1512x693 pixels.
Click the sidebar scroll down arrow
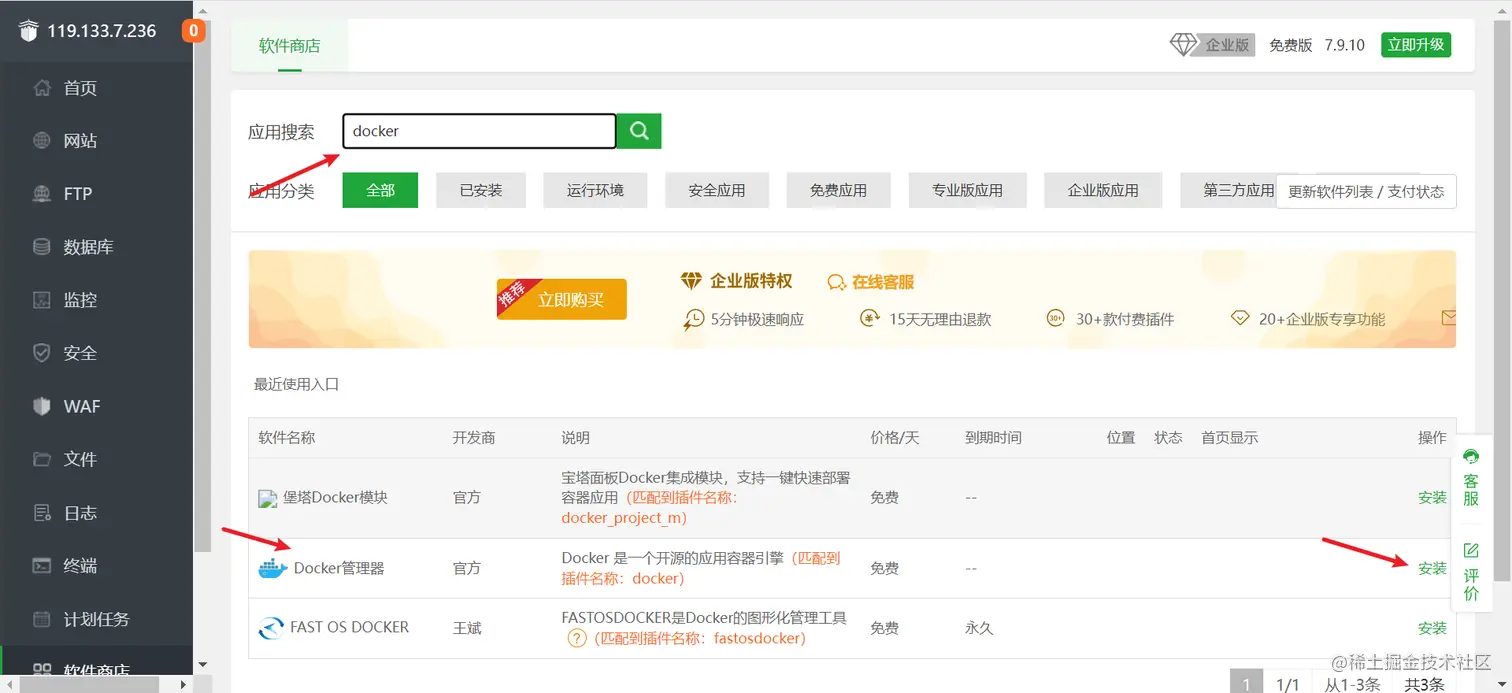pyautogui.click(x=202, y=663)
